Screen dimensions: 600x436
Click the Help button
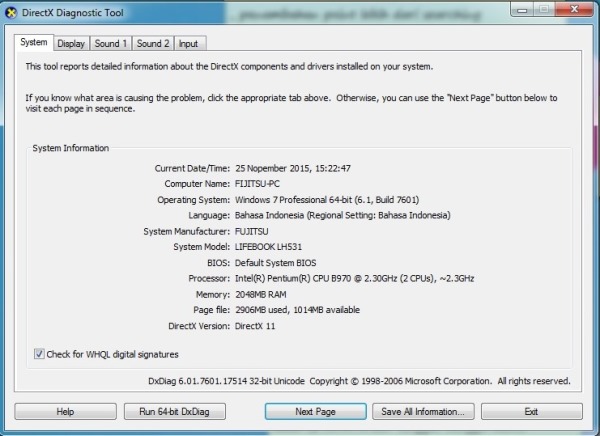coord(65,412)
